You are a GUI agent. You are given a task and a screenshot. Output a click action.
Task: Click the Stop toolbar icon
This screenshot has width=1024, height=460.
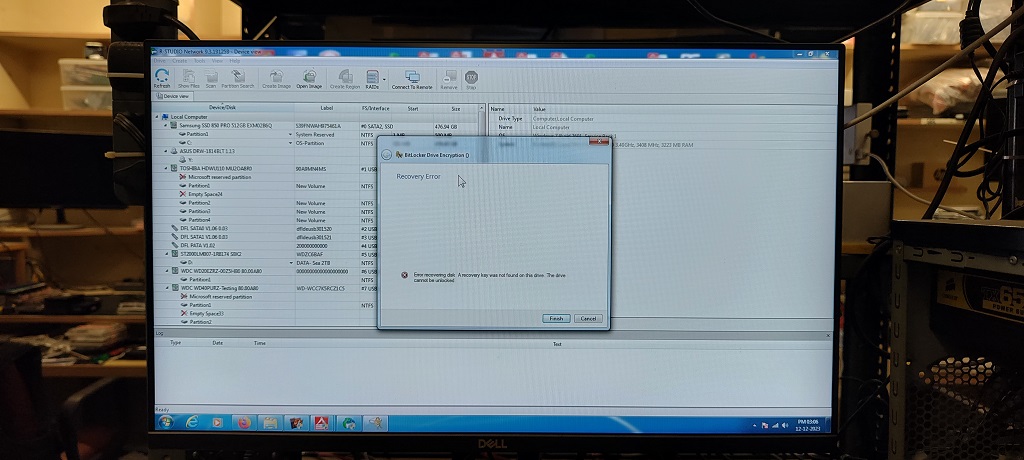coord(471,78)
